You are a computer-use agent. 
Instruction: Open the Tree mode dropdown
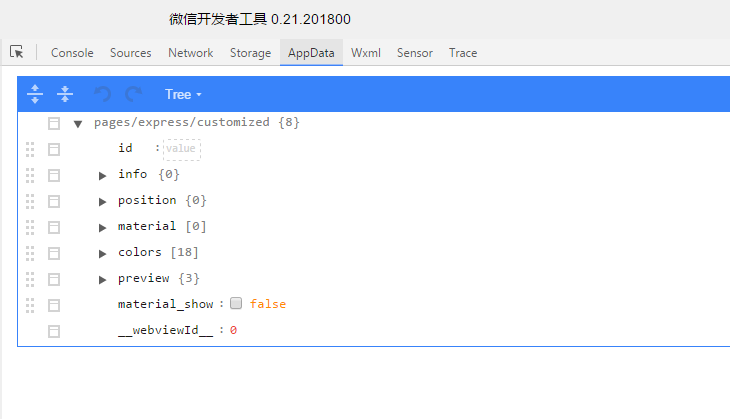(183, 95)
